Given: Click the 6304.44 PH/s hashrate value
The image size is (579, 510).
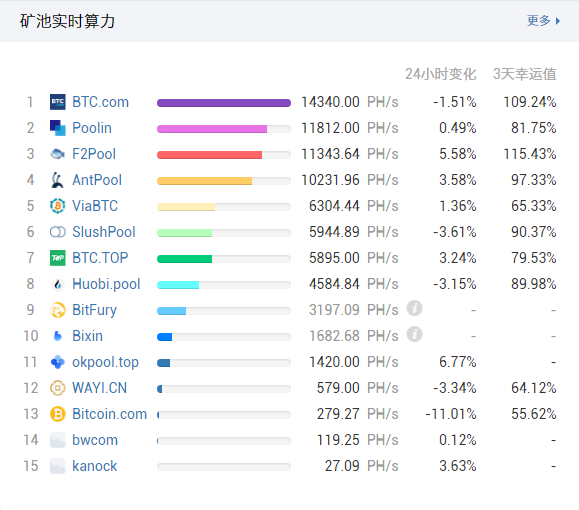Looking at the screenshot, I should pos(354,206).
